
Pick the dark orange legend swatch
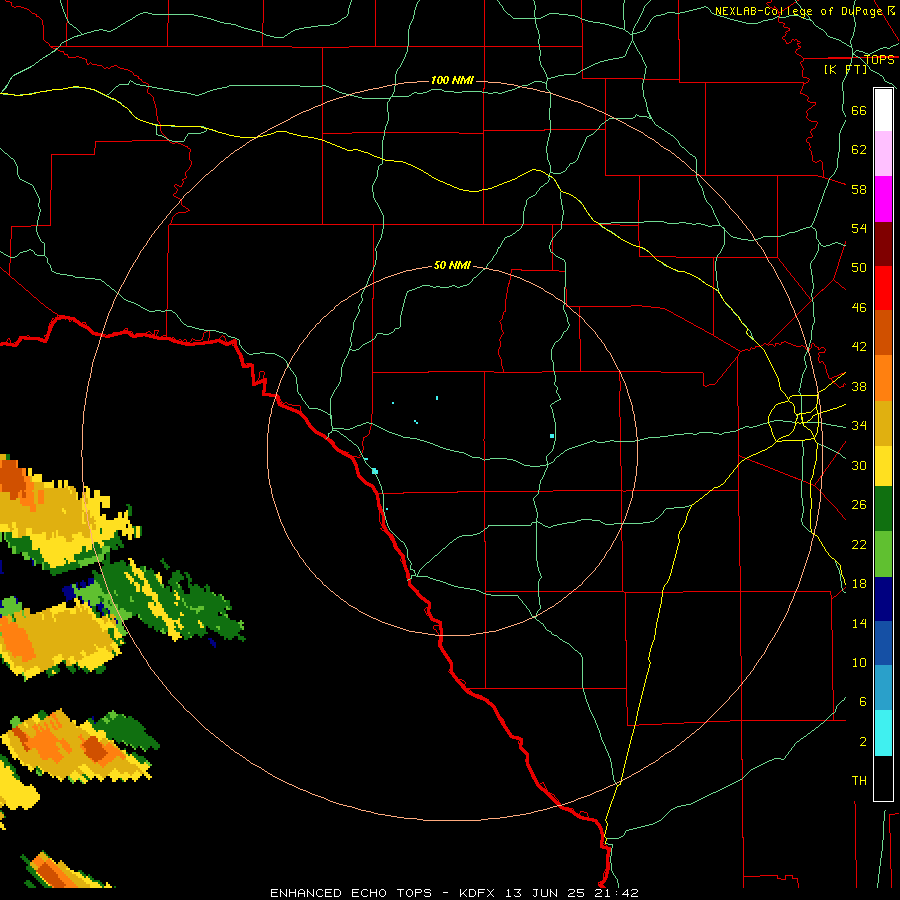pyautogui.click(x=883, y=332)
